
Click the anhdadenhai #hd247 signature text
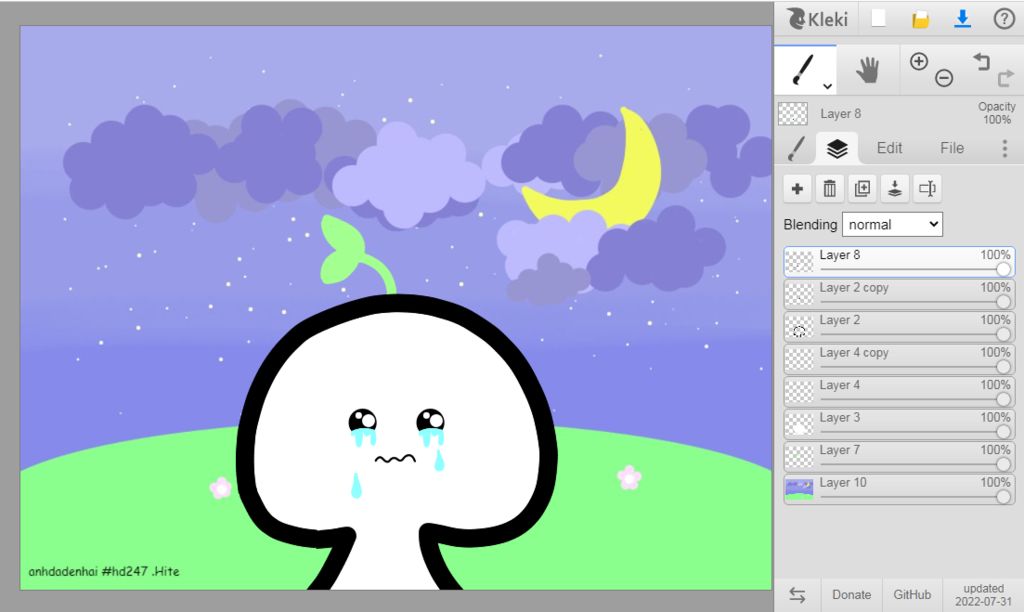point(104,571)
